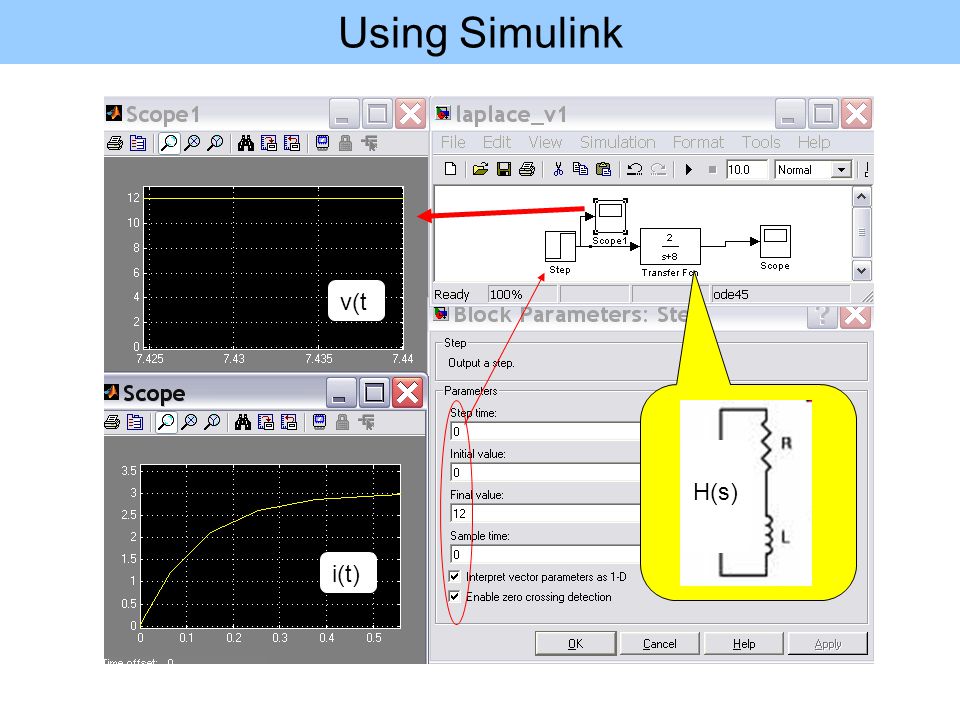
Task: Open File menu in laplace_v1
Action: [453, 142]
